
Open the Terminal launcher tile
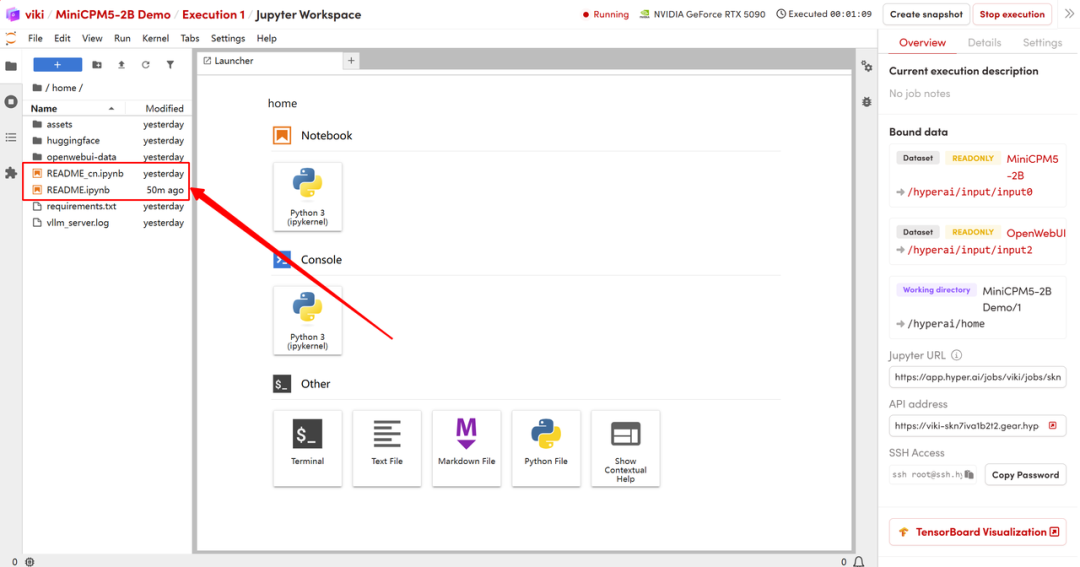tap(307, 448)
